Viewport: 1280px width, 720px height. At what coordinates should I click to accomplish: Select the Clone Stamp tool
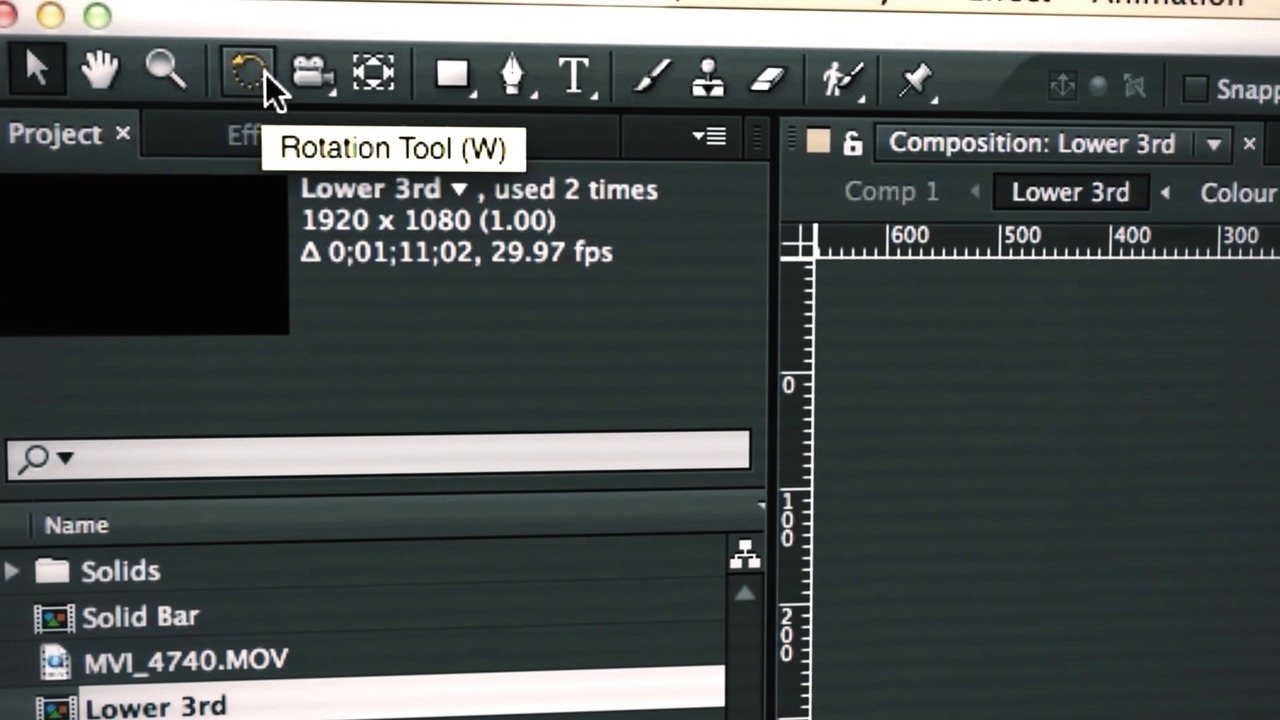(x=708, y=77)
